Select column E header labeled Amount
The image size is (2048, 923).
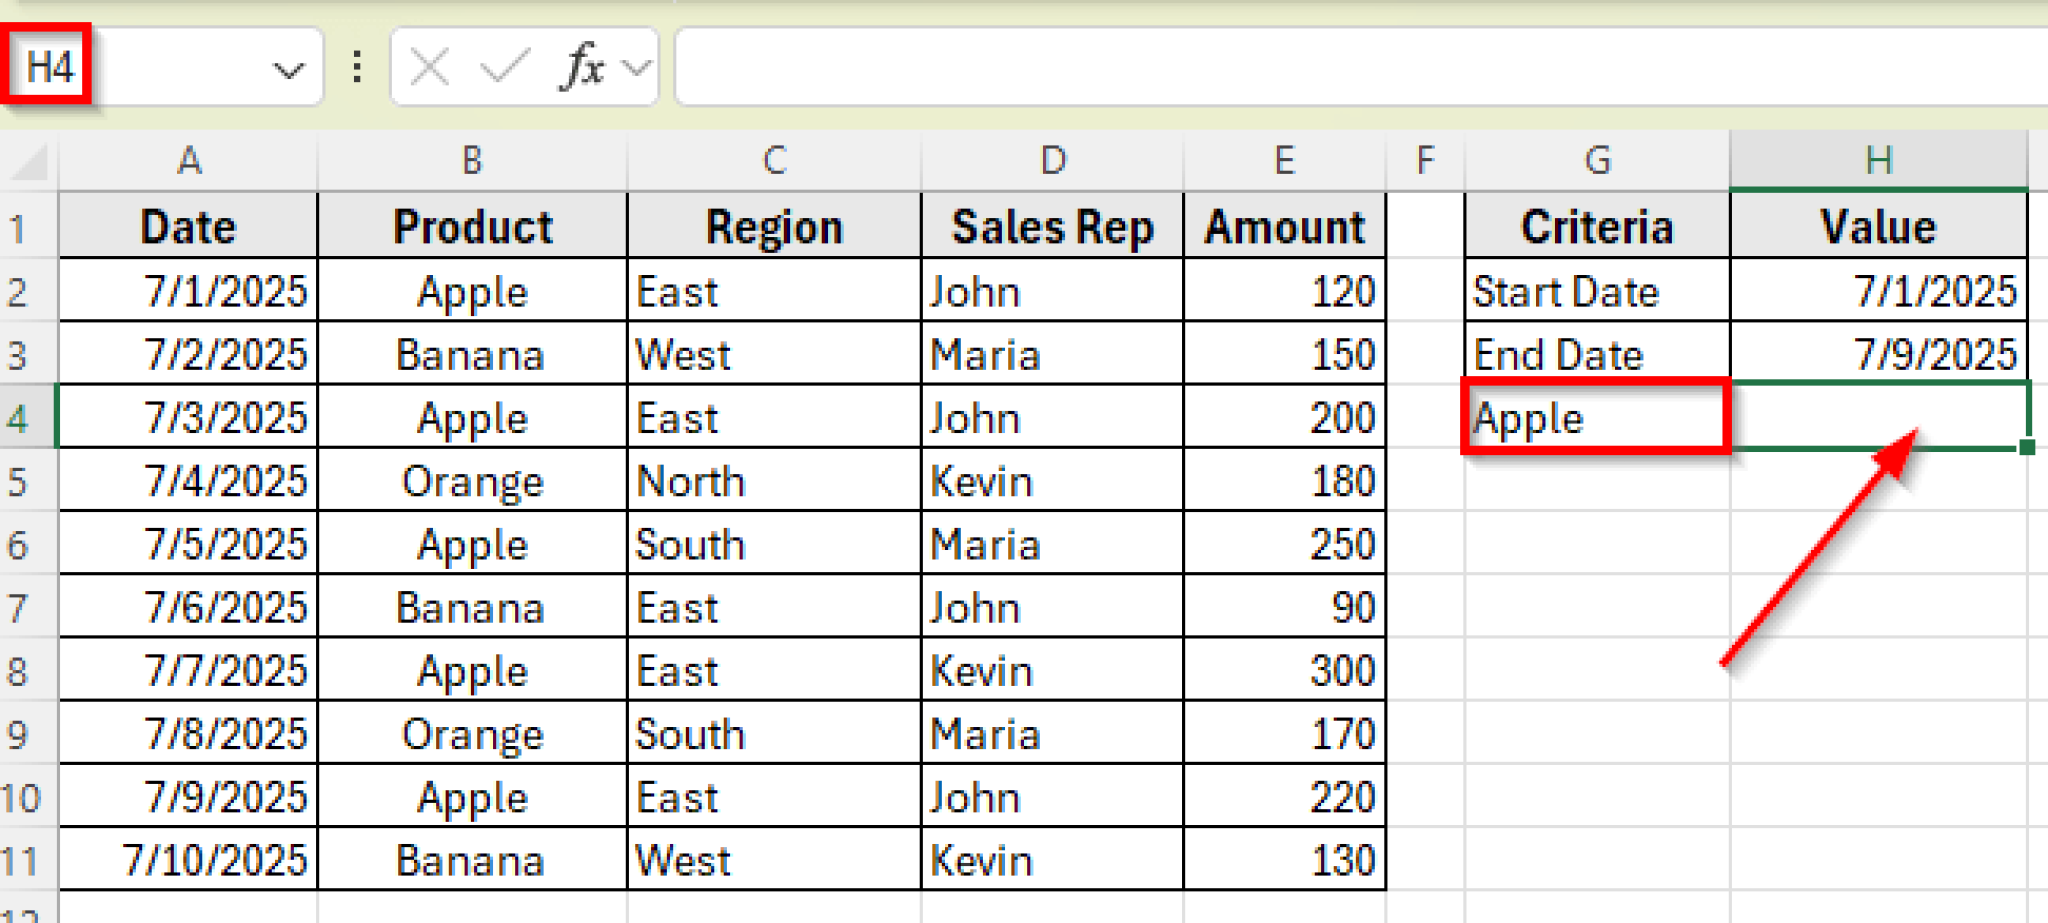[x=1285, y=160]
